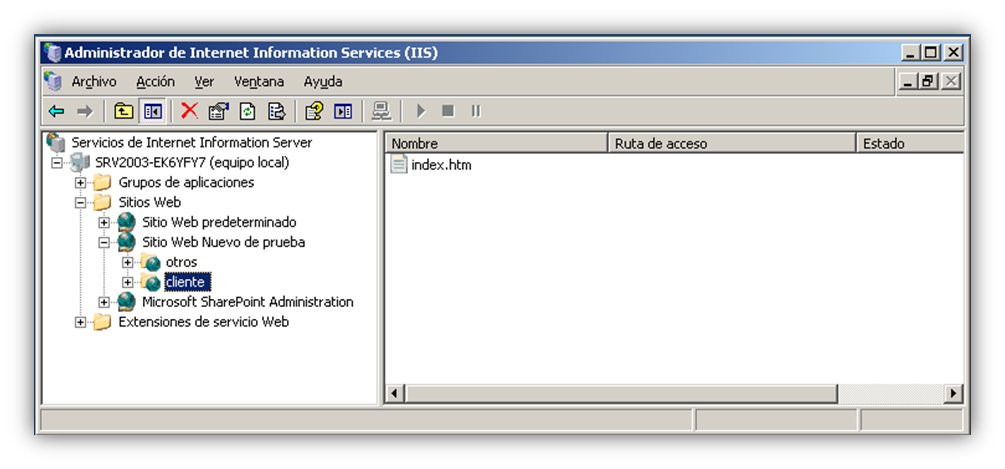
Task: Click the connect to computer icon
Action: click(381, 111)
